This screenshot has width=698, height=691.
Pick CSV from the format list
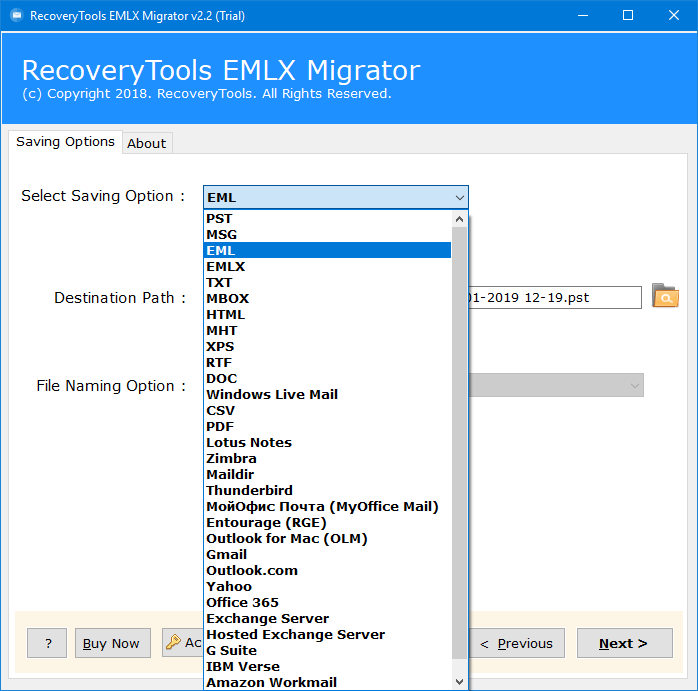[x=327, y=411]
